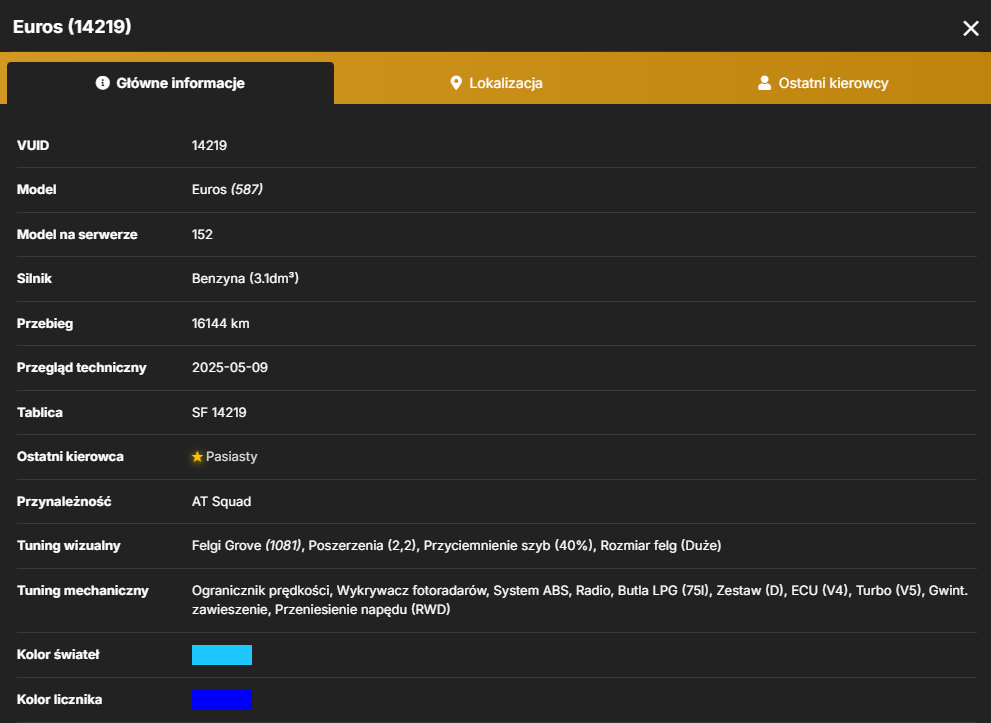
Task: Select the dark blue Kolor licznika swatch
Action: 222,700
